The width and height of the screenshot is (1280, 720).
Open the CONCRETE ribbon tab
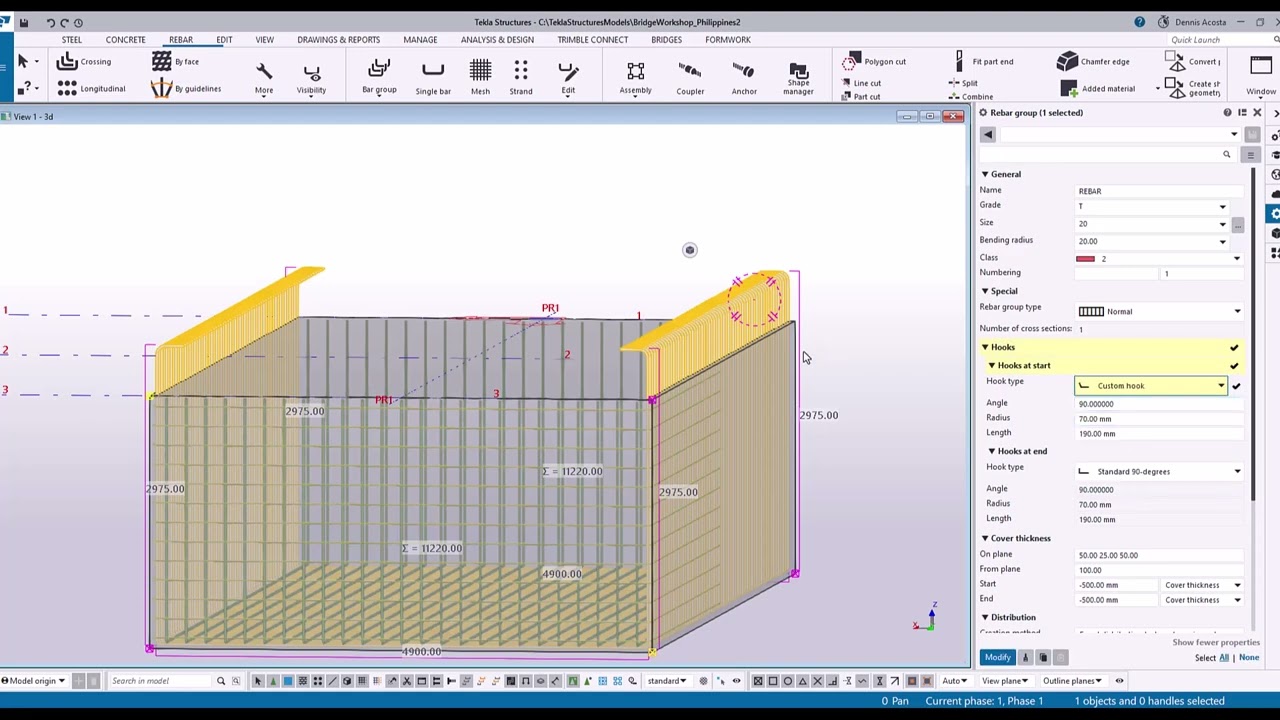coord(126,40)
